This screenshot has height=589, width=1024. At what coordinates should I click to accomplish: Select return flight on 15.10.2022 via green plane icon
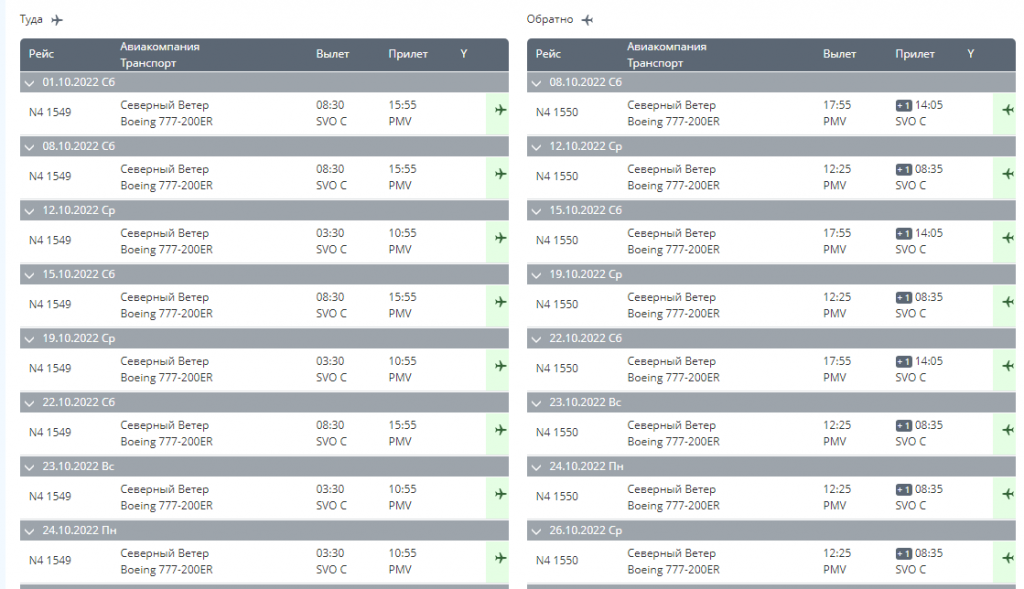tap(1008, 238)
